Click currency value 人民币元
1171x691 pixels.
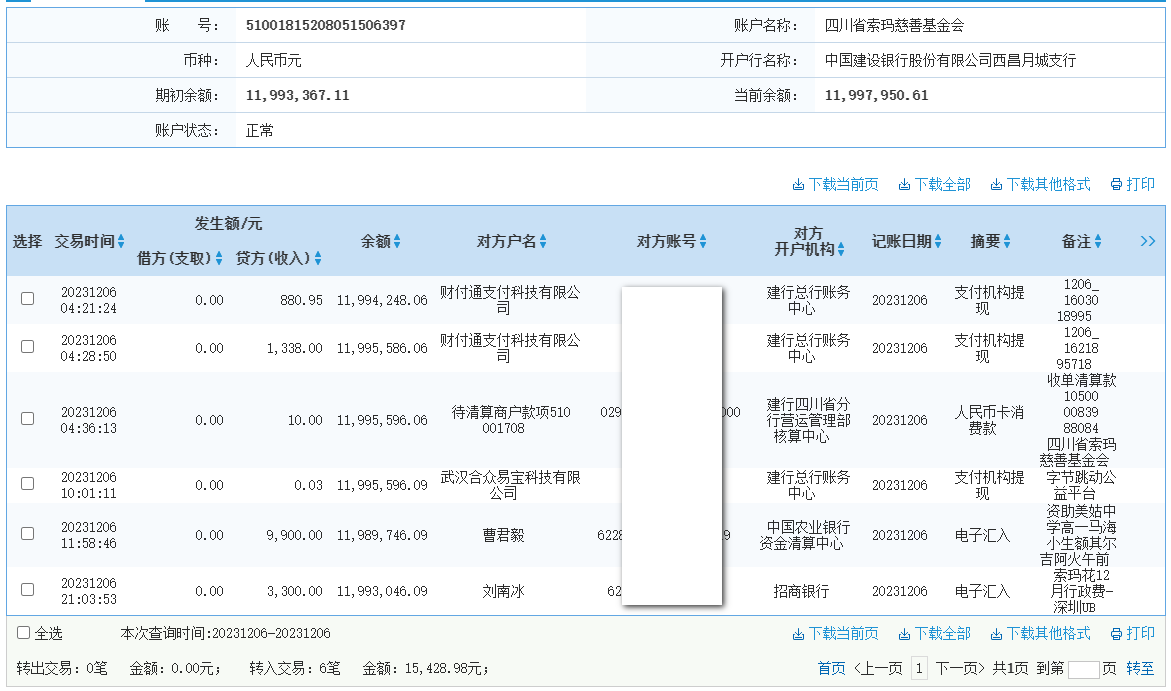click(273, 61)
